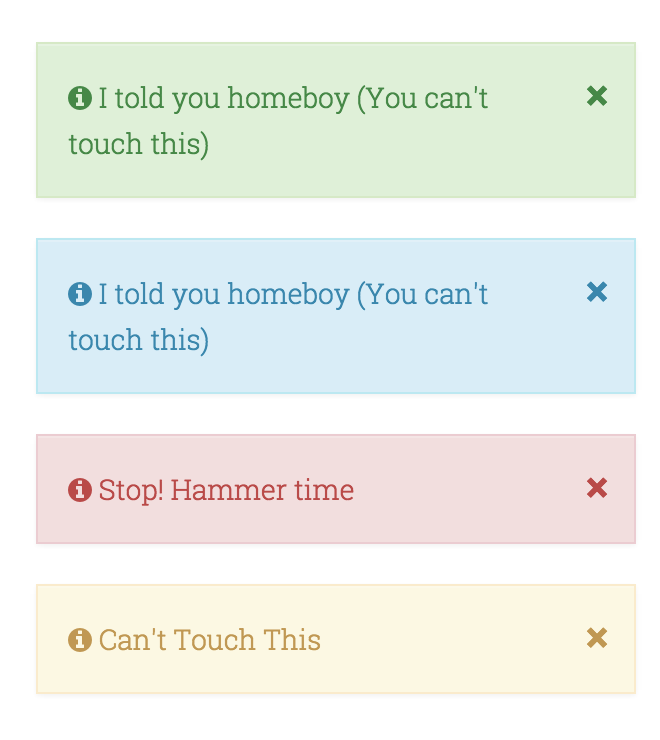Click '(You can't' in the green alert
The image size is (660, 740).
point(423,99)
